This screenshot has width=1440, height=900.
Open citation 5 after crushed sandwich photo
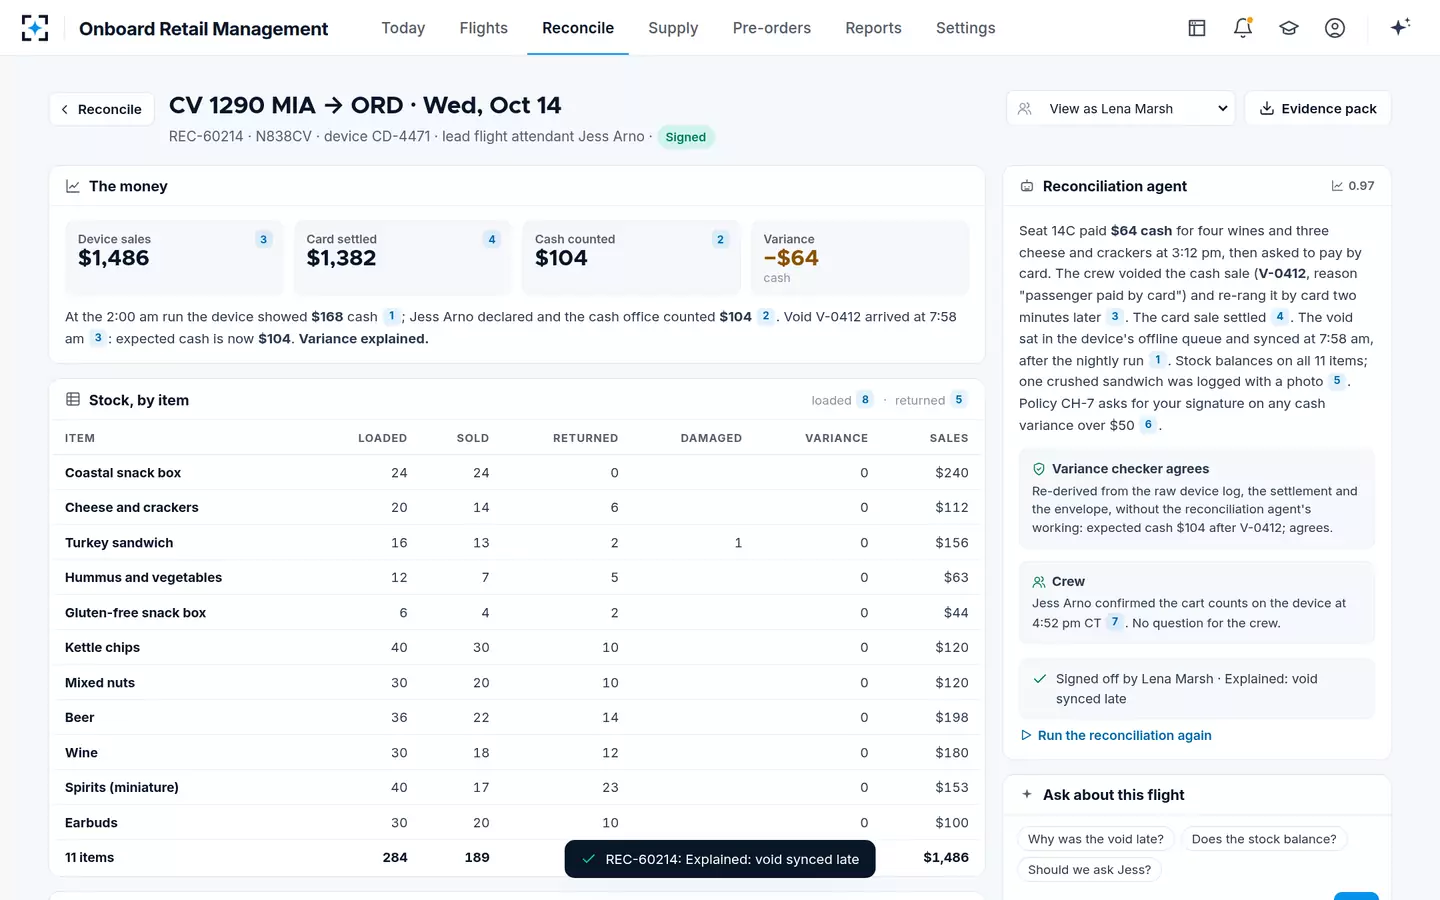[x=1337, y=381]
